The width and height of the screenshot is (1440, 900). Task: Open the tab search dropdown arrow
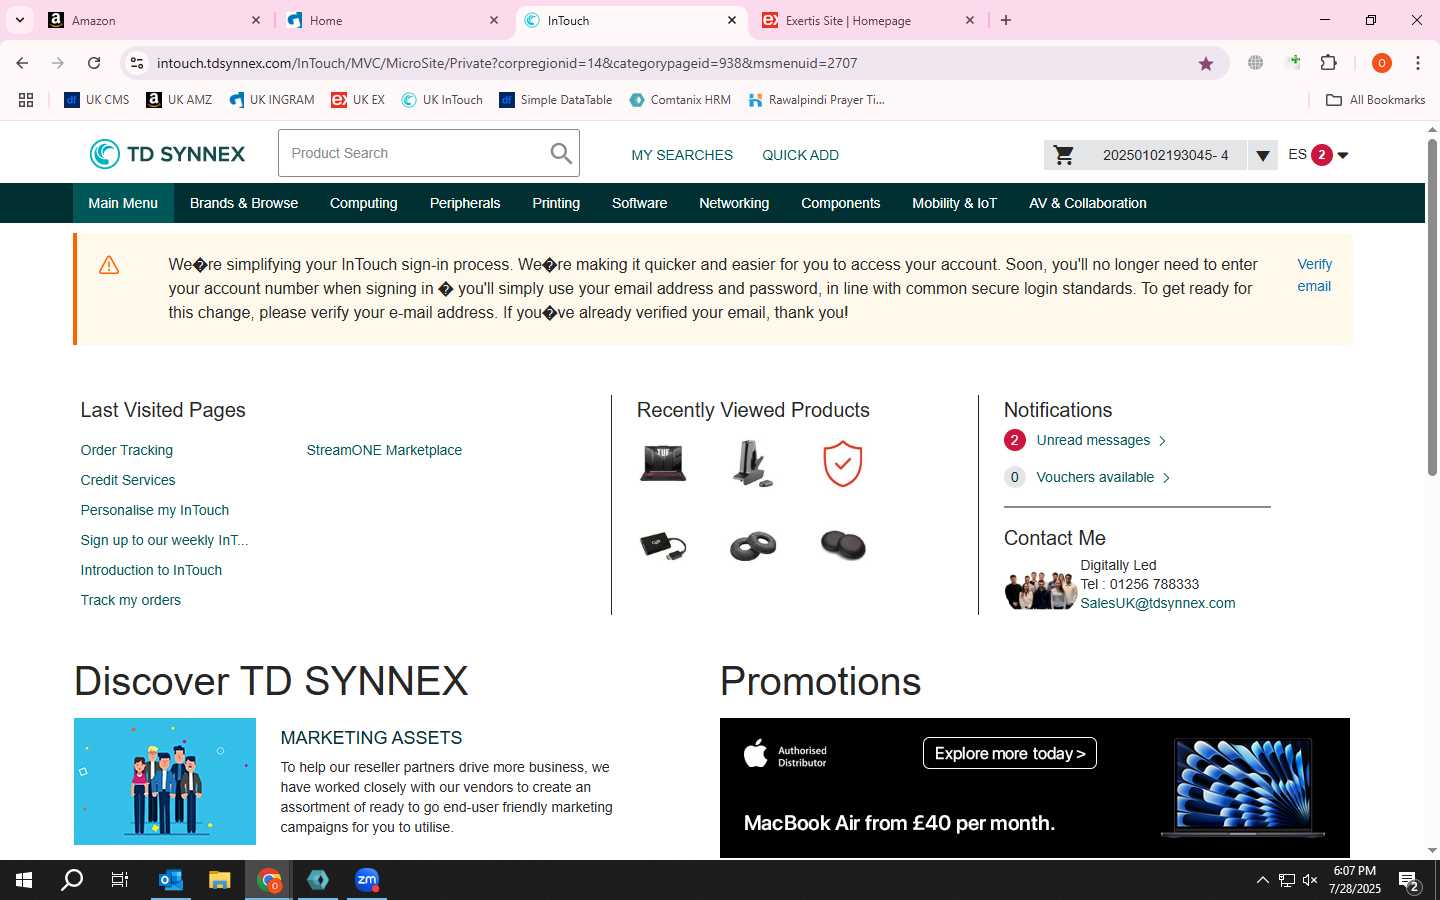[20, 20]
